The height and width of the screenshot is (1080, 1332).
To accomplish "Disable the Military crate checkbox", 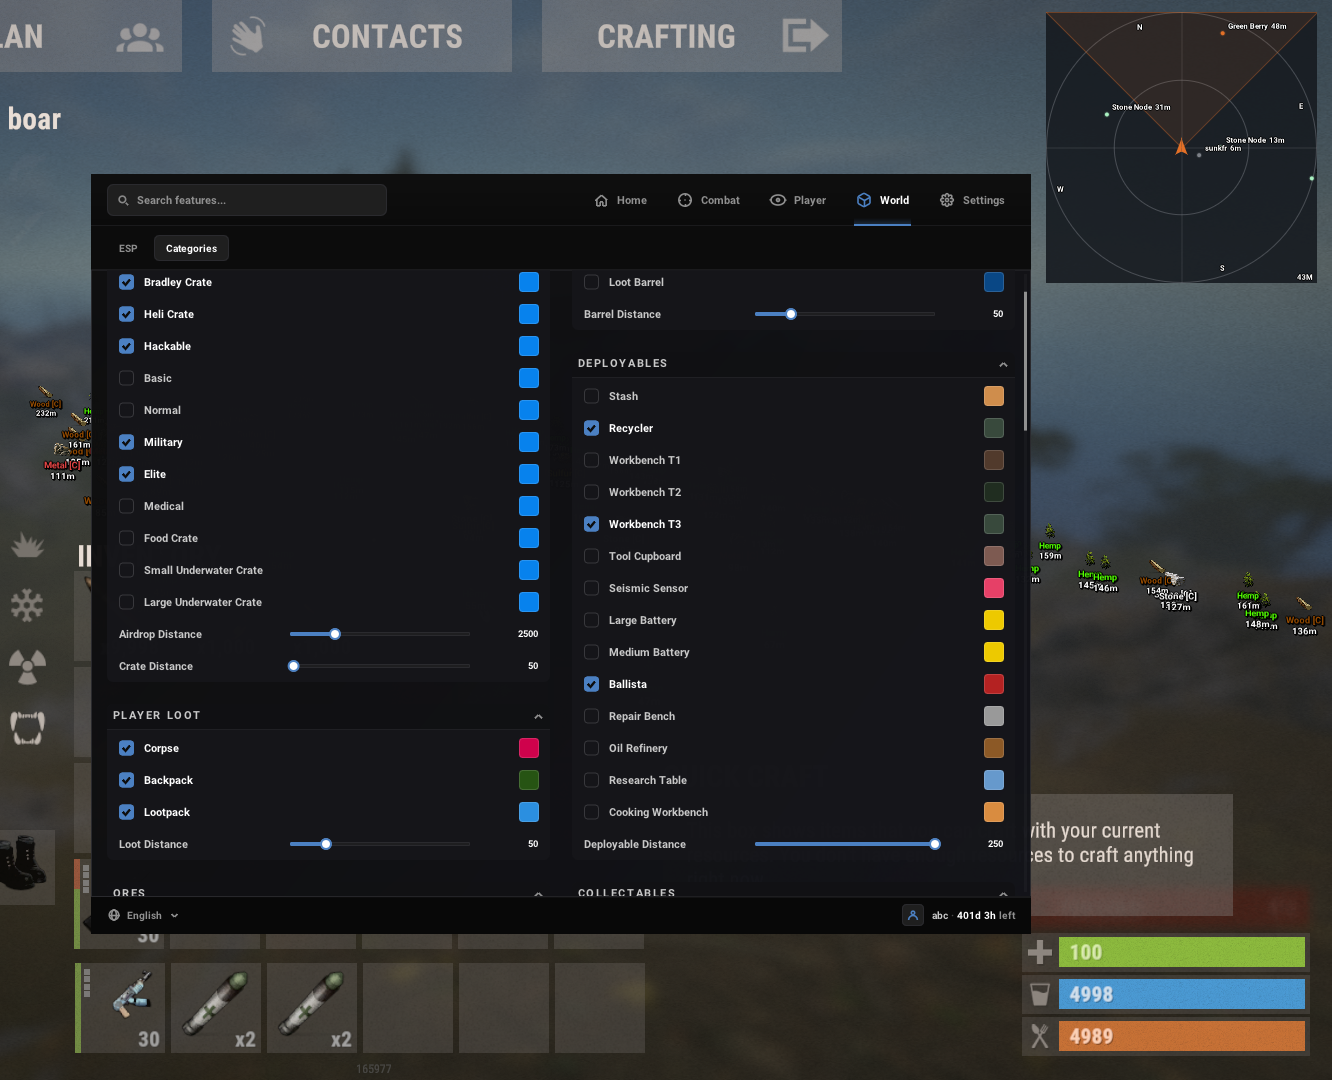I will 127,442.
